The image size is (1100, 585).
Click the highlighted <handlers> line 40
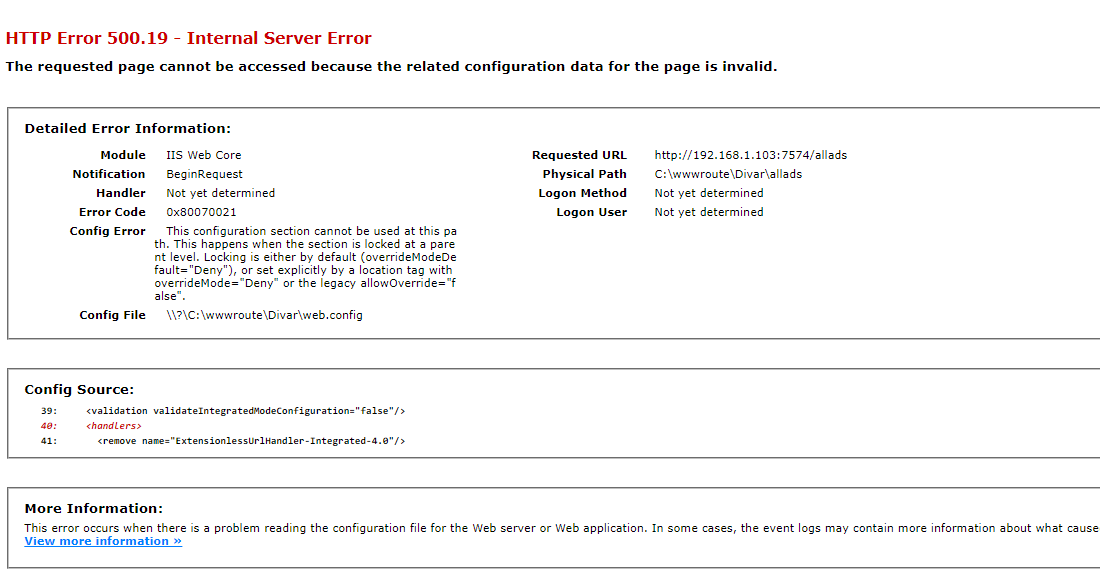(x=114, y=426)
